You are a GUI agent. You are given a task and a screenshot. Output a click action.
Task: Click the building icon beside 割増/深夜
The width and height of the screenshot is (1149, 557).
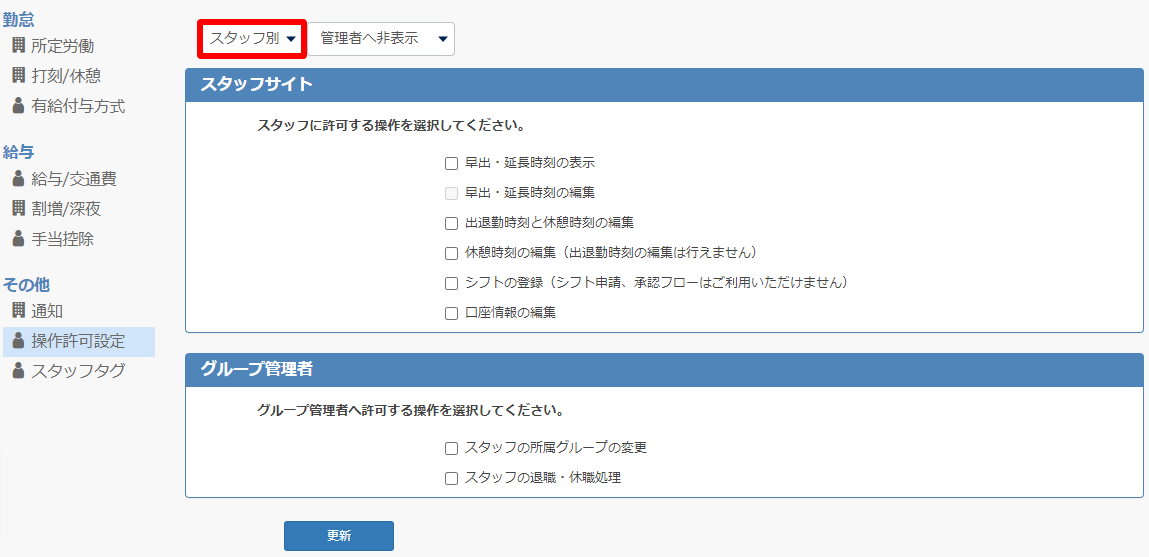(18, 208)
